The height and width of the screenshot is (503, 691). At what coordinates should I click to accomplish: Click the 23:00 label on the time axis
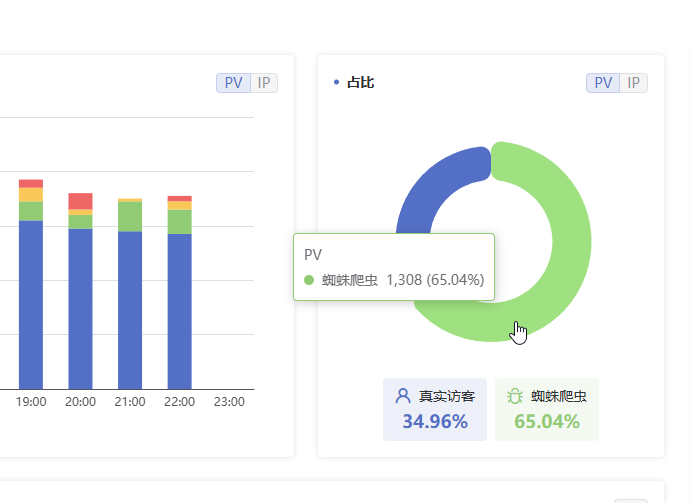(x=229, y=401)
